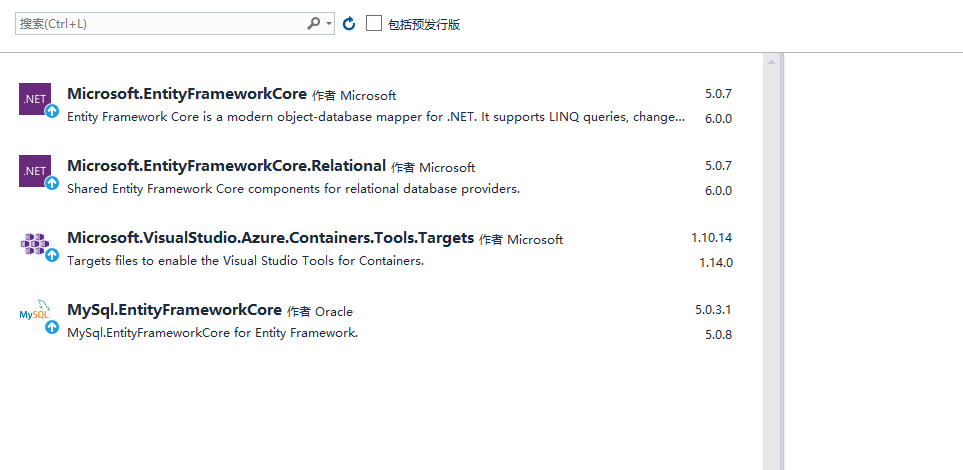Click installed version 1.10.14 of Azure Containers
The image size is (963, 470).
[711, 238]
